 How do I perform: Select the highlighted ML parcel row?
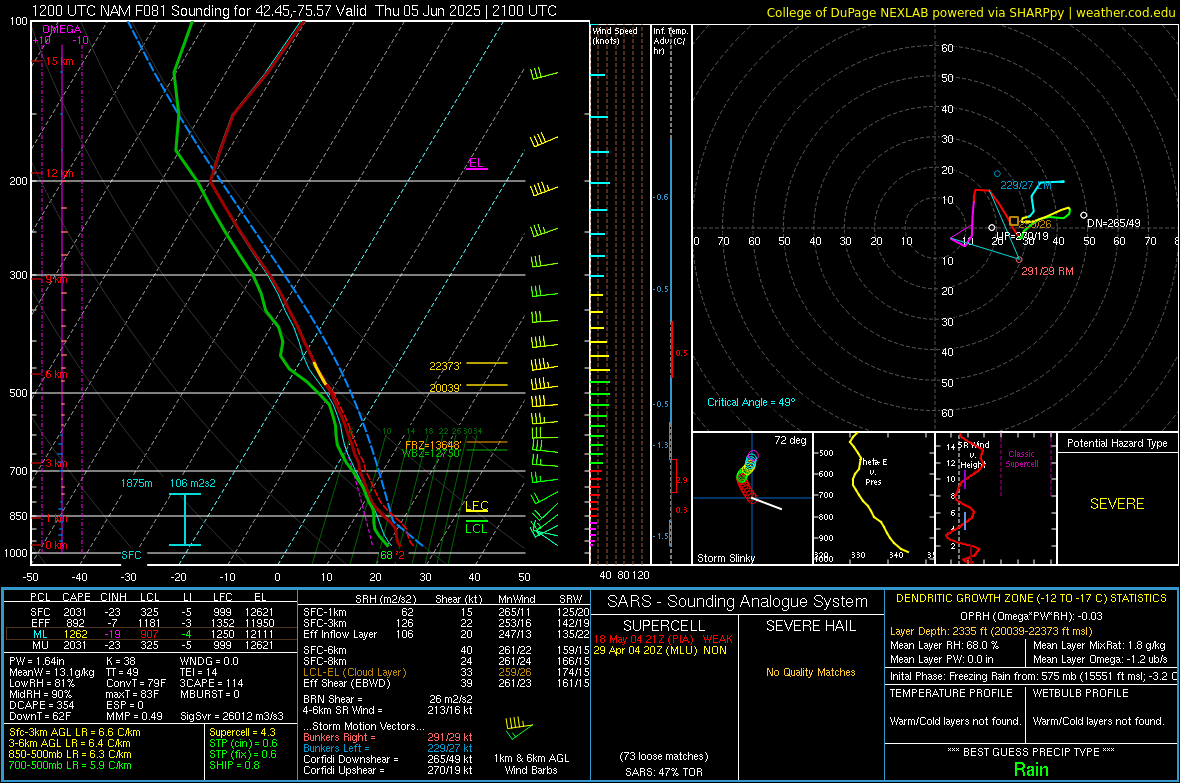coord(151,634)
